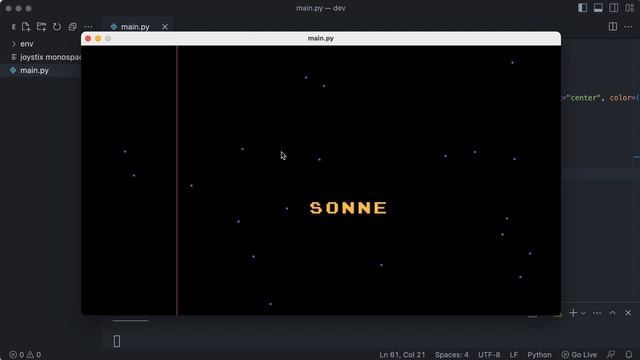
Task: Create a new file in the Explorer
Action: click(x=26, y=27)
